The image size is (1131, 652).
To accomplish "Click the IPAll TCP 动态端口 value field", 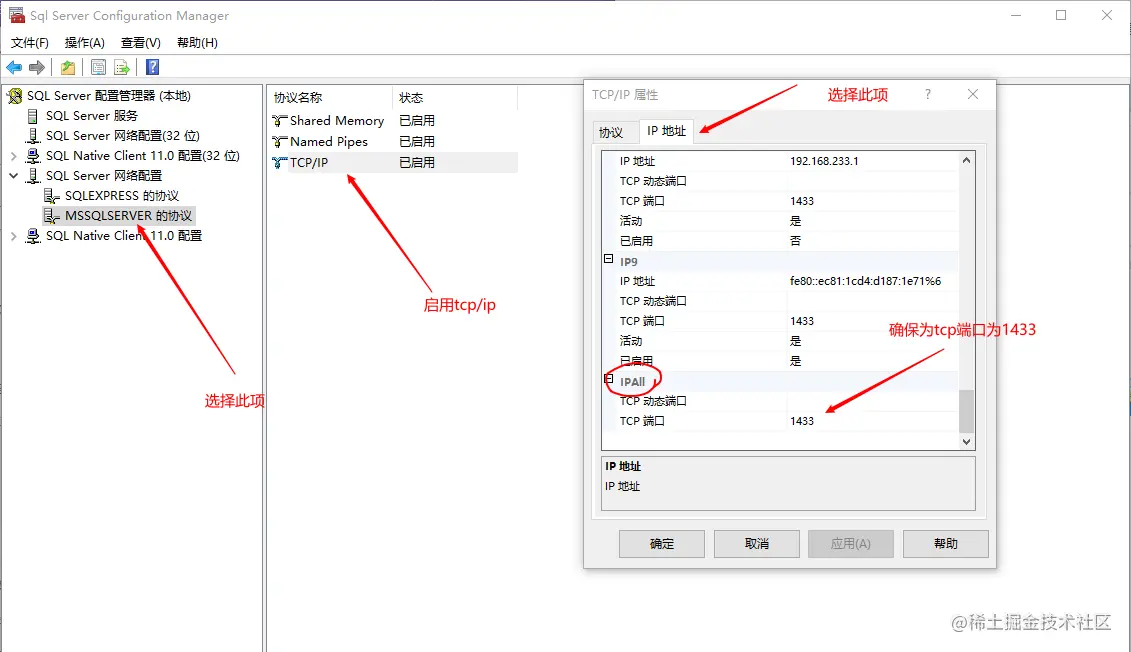I will (x=873, y=401).
